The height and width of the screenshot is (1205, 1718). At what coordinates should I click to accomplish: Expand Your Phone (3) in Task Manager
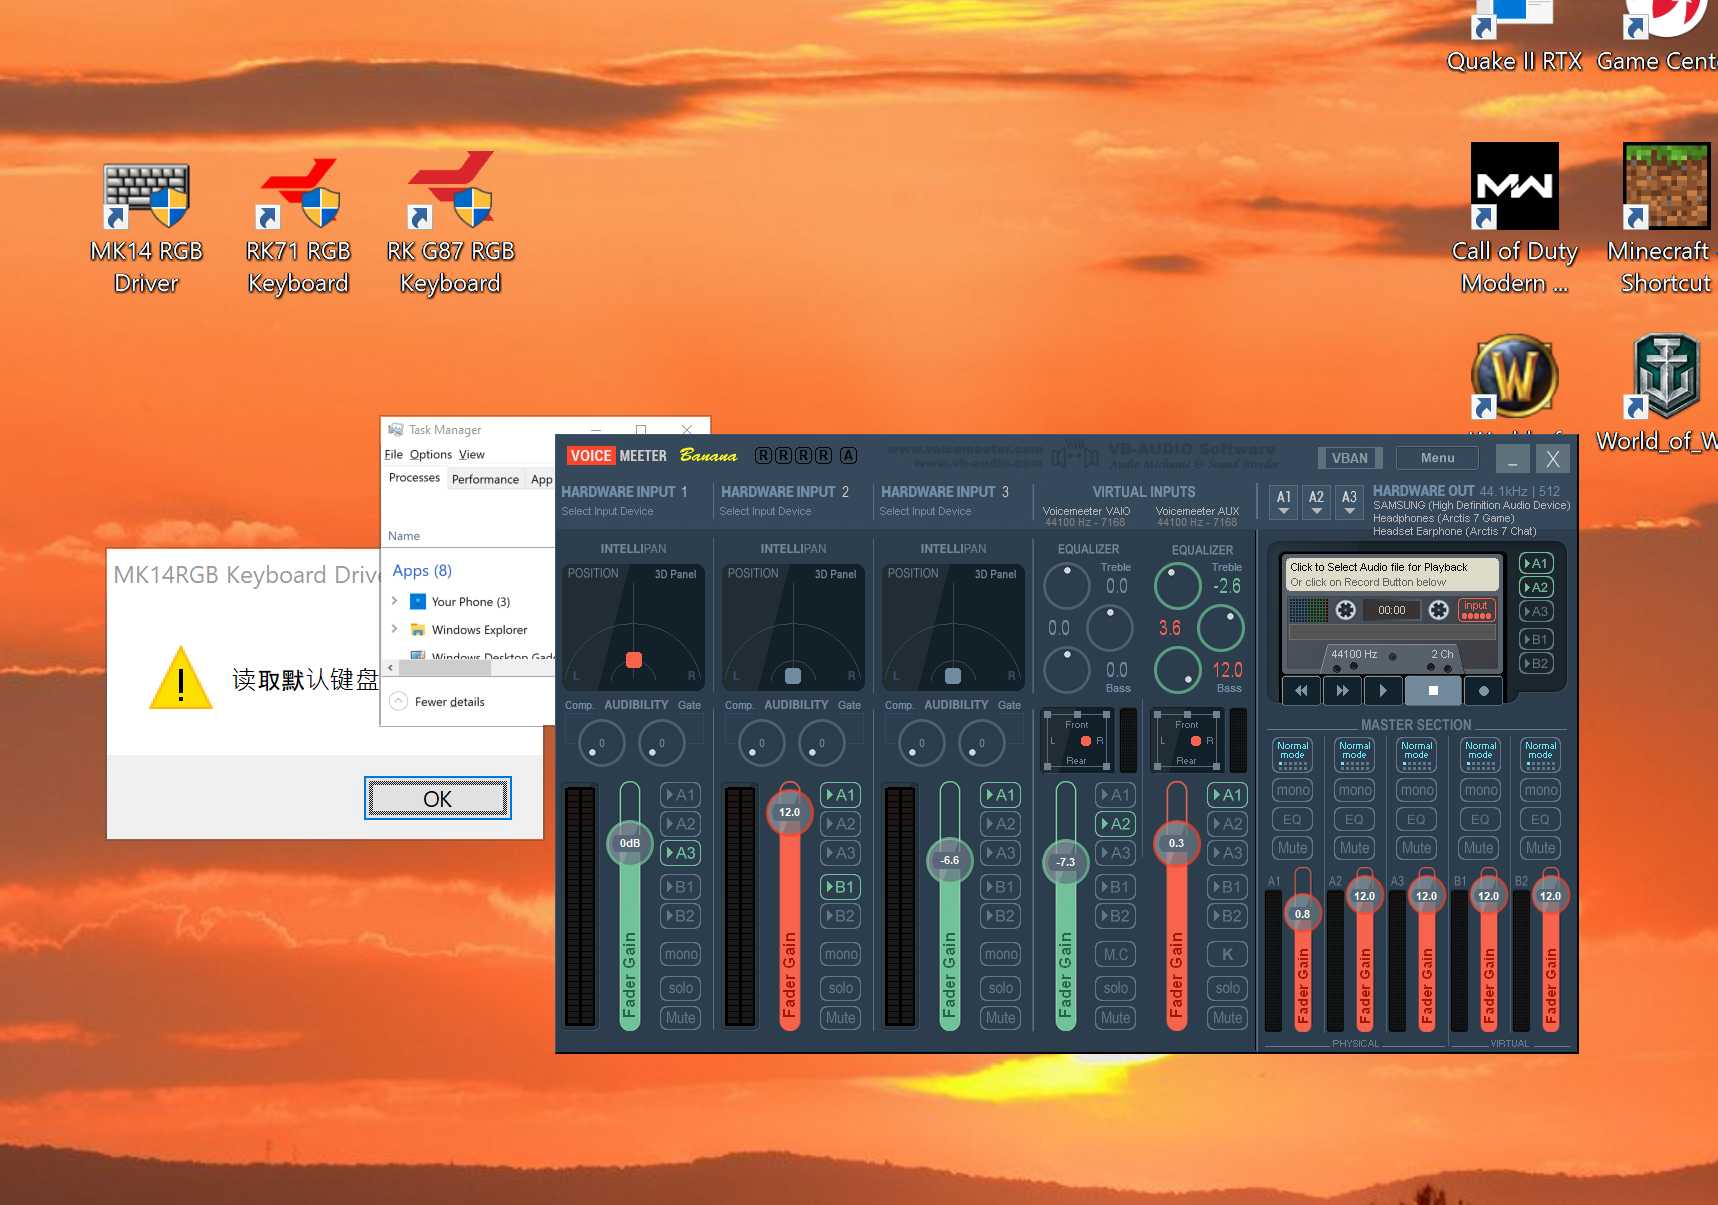pyautogui.click(x=395, y=601)
